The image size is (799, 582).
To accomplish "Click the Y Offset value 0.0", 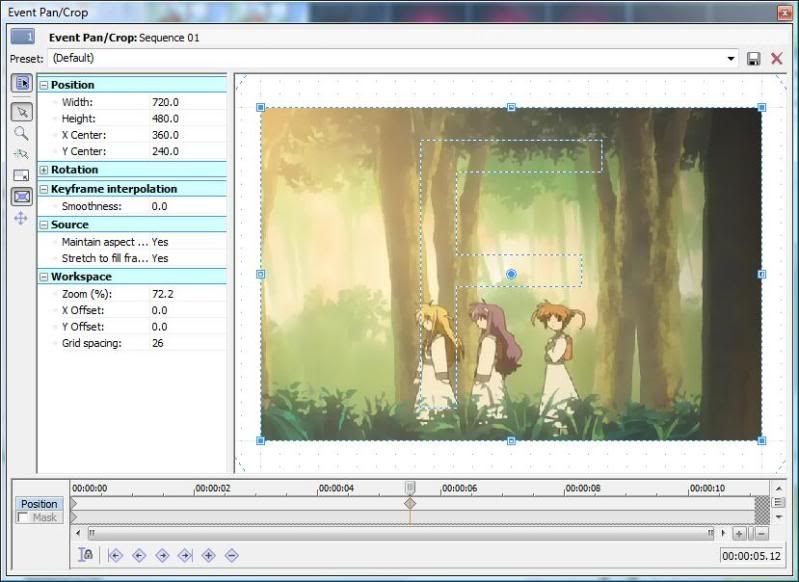I will [x=159, y=327].
